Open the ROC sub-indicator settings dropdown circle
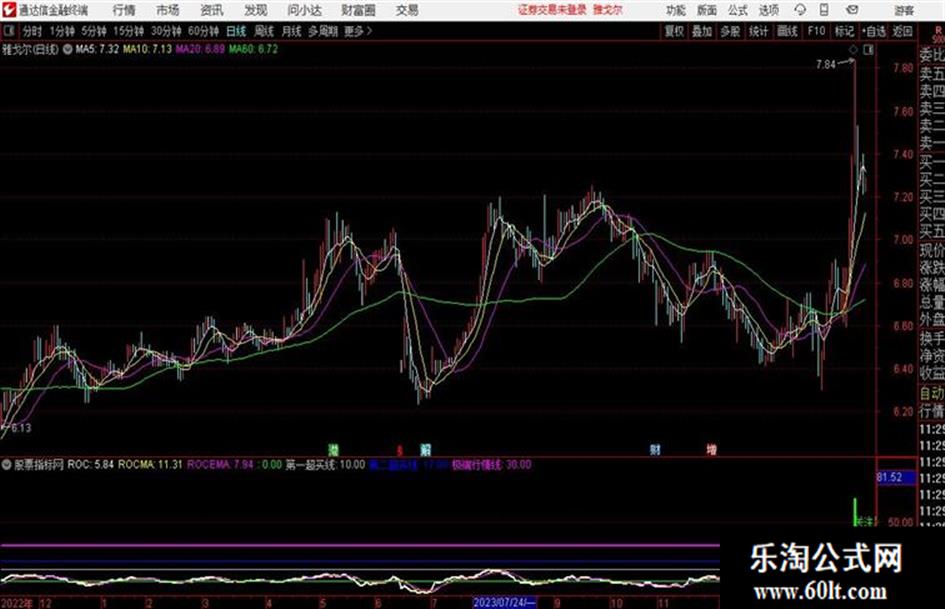Image resolution: width=945 pixels, height=609 pixels. [x=7, y=465]
